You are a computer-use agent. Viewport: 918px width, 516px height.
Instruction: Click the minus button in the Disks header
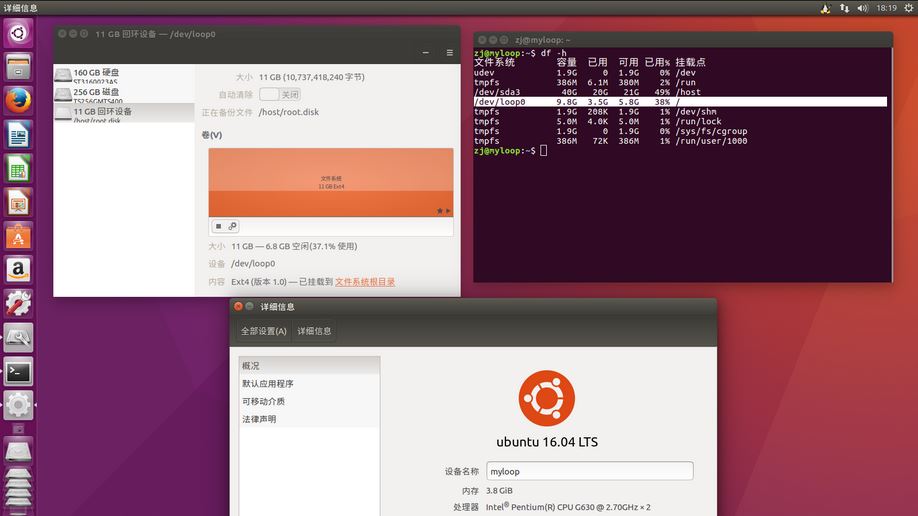(426, 53)
